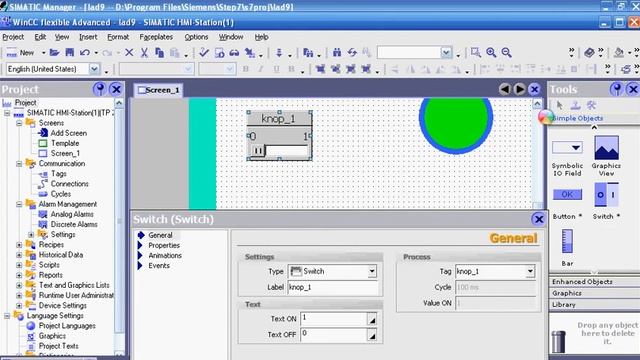The width and height of the screenshot is (640, 360).
Task: Collapse the Alarm Management folder
Action: [19, 204]
